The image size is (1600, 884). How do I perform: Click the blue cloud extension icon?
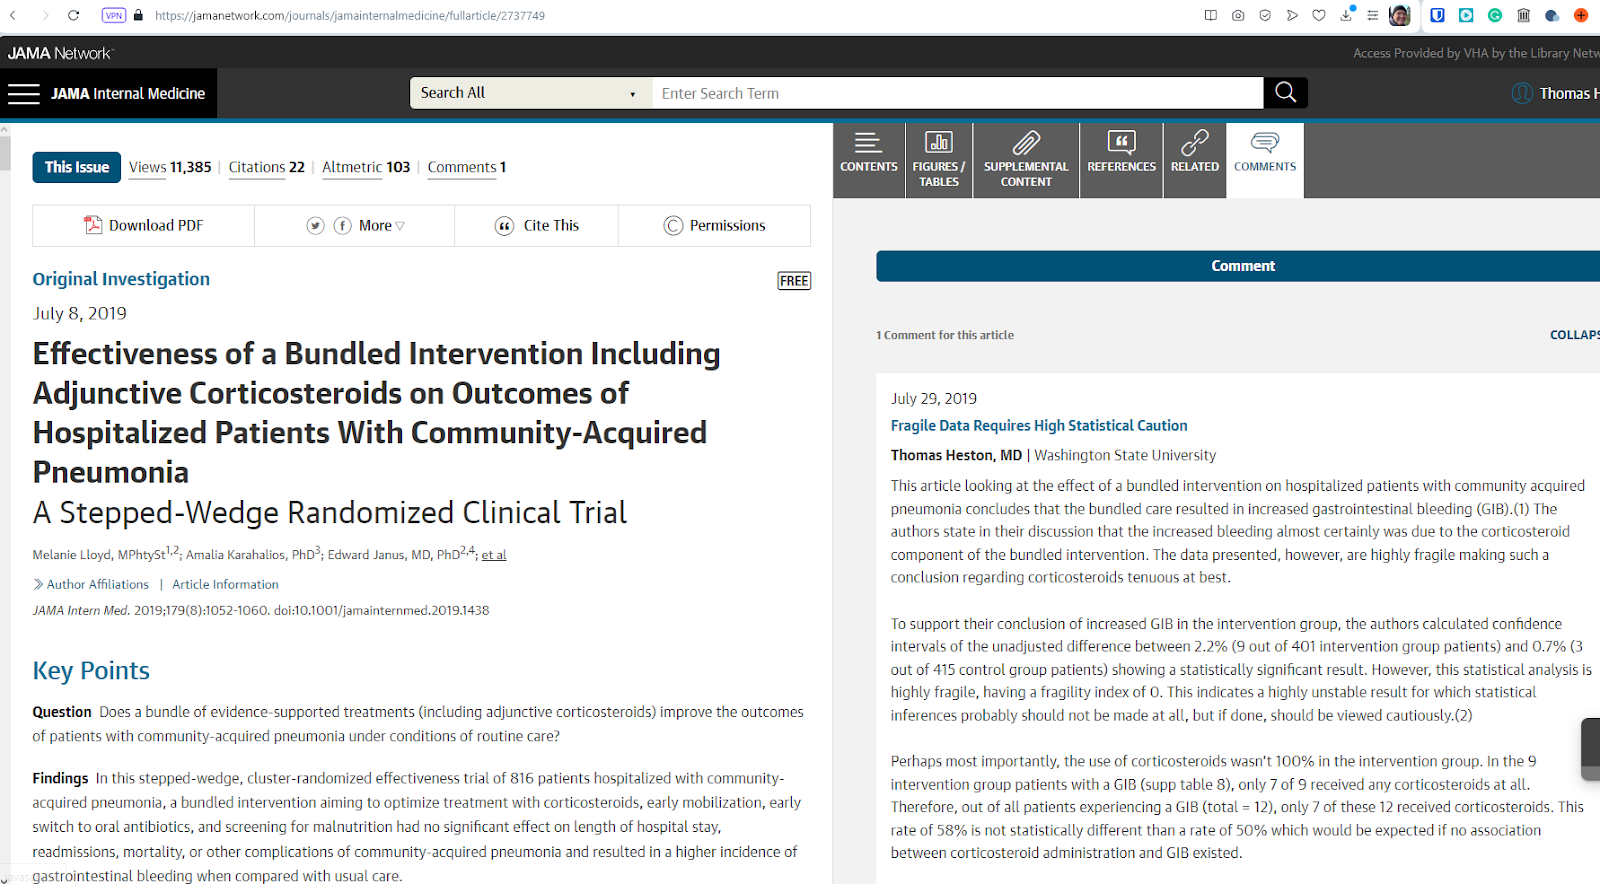(1552, 15)
